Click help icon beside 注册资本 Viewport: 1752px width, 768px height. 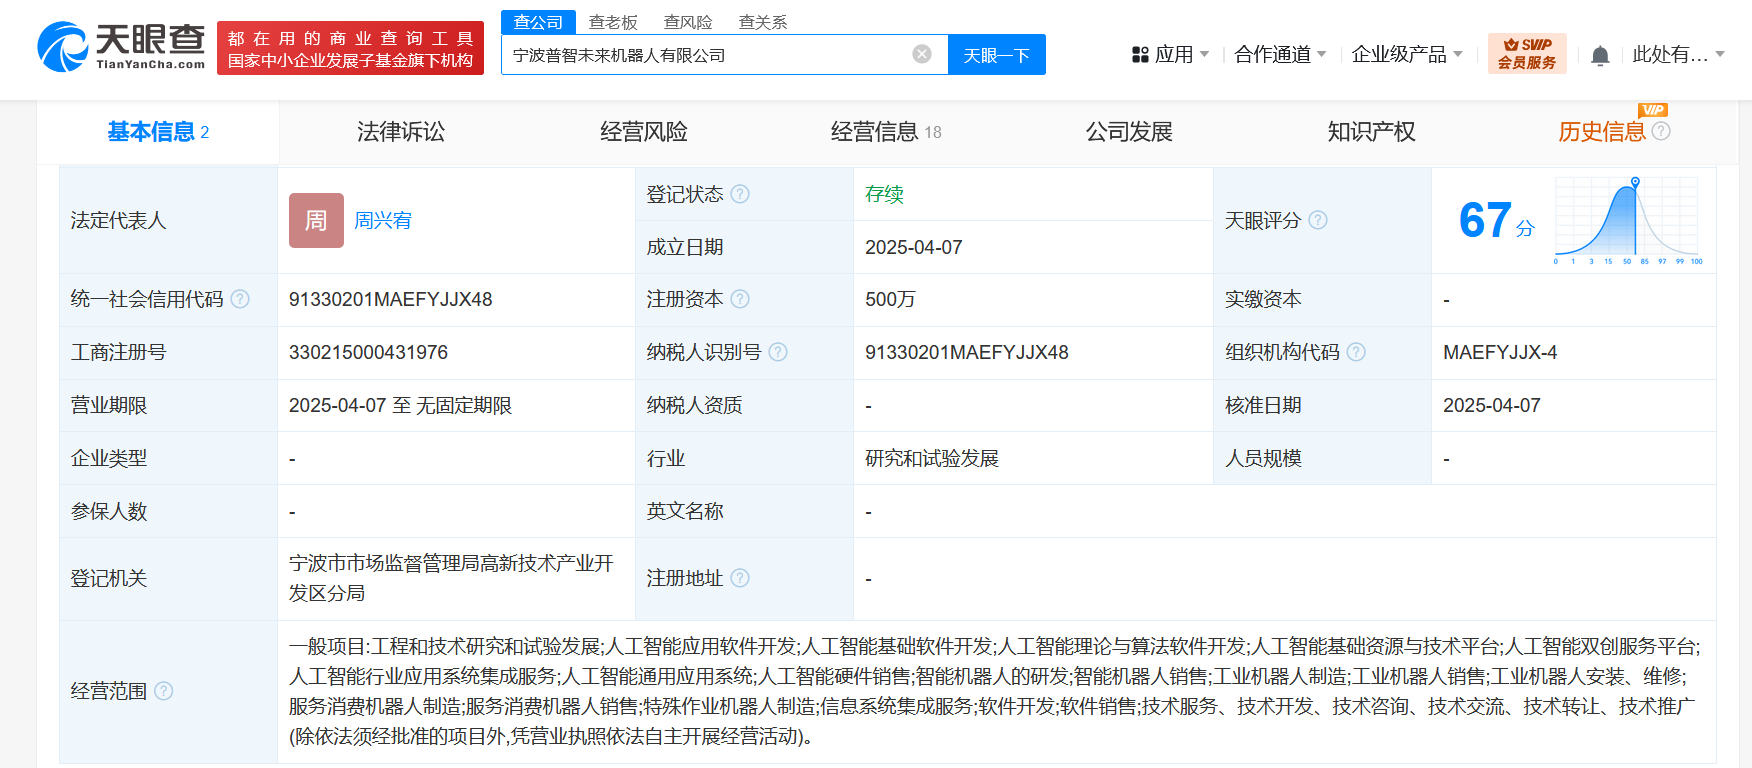[740, 299]
